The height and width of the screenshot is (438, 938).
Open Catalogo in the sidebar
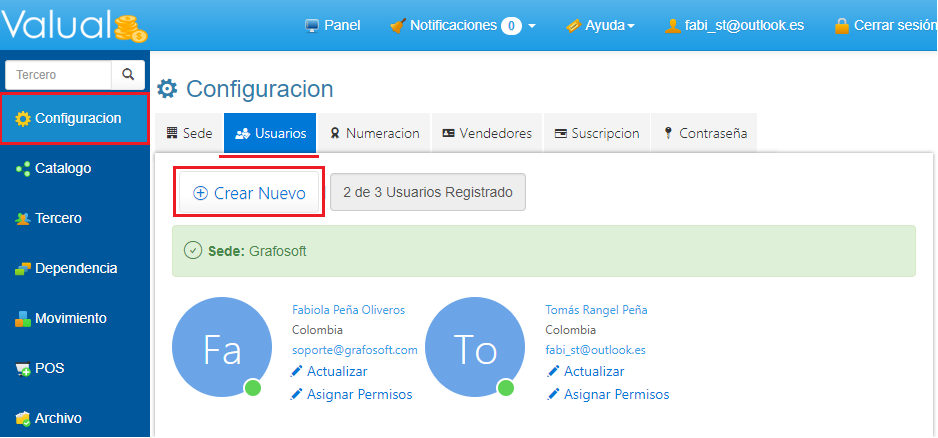pos(62,168)
